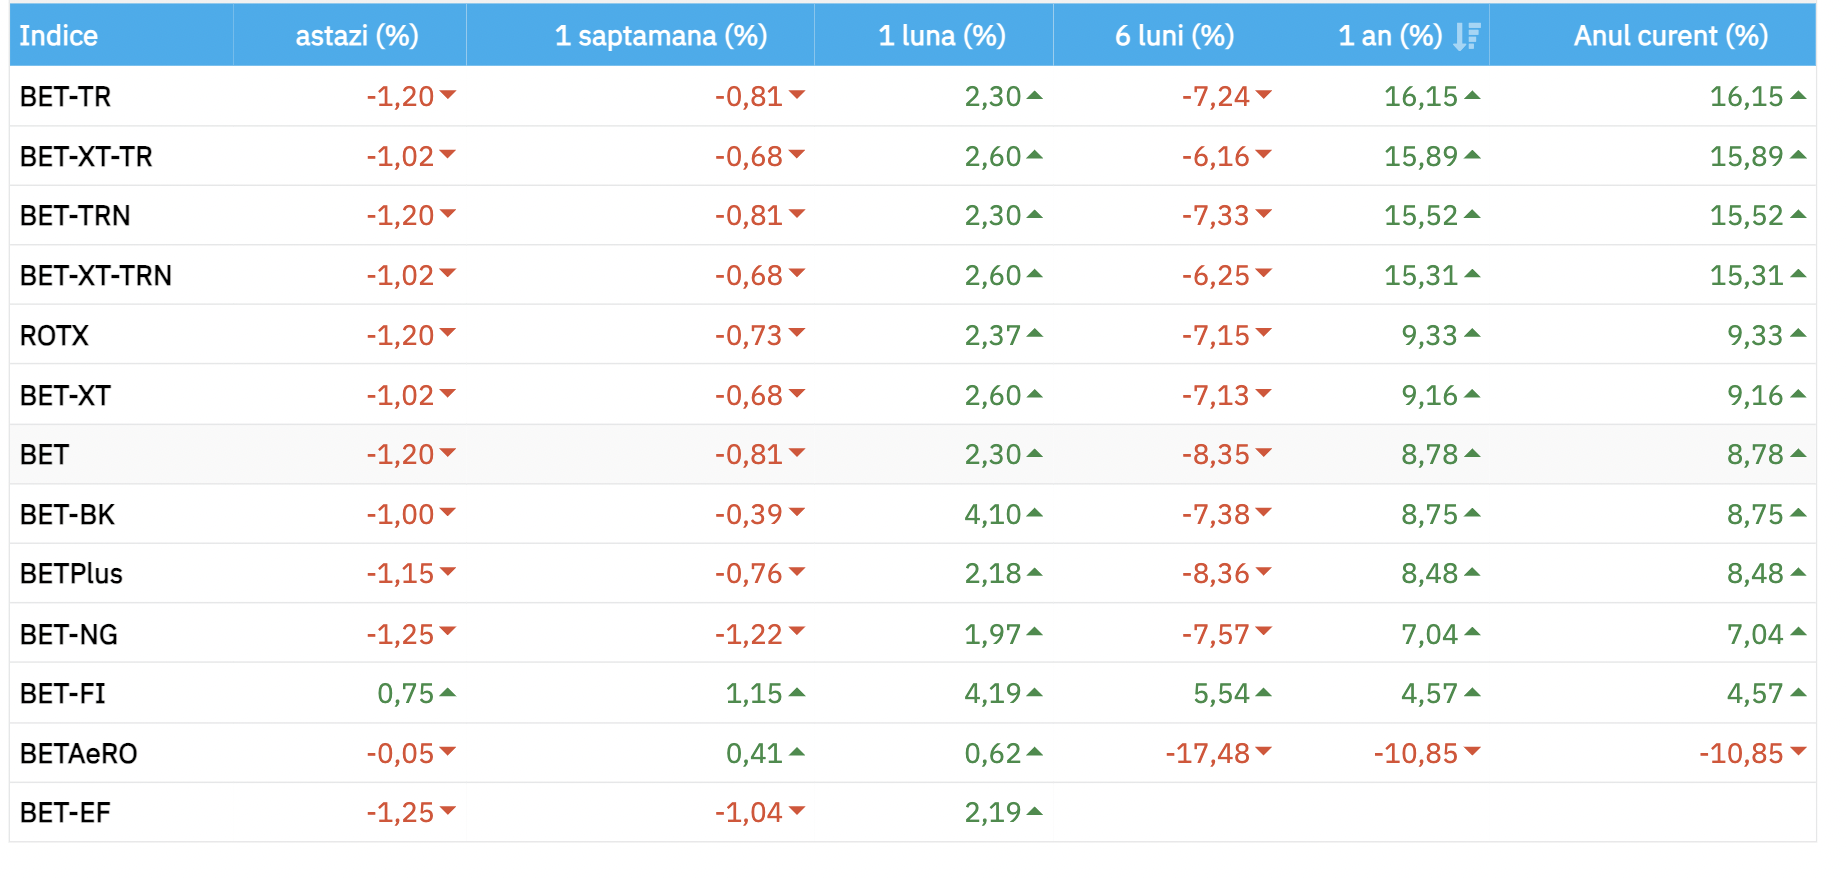Select the ROTX index name
The height and width of the screenshot is (878, 1846).
(54, 336)
